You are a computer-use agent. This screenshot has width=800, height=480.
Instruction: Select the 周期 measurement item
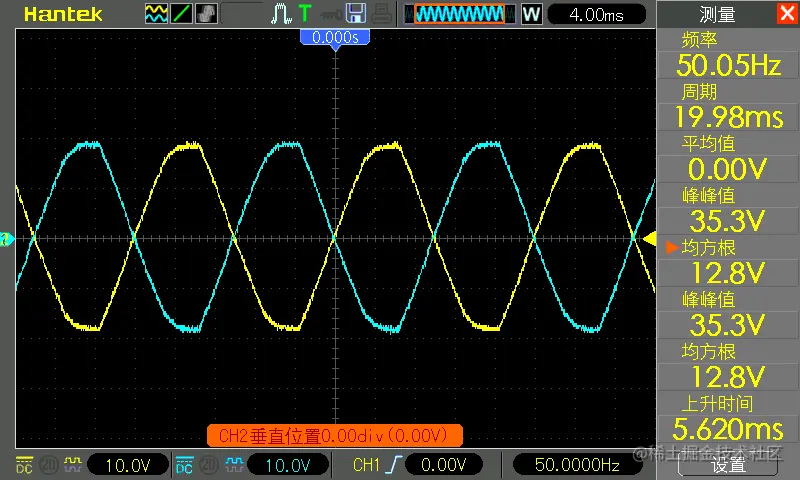click(699, 92)
